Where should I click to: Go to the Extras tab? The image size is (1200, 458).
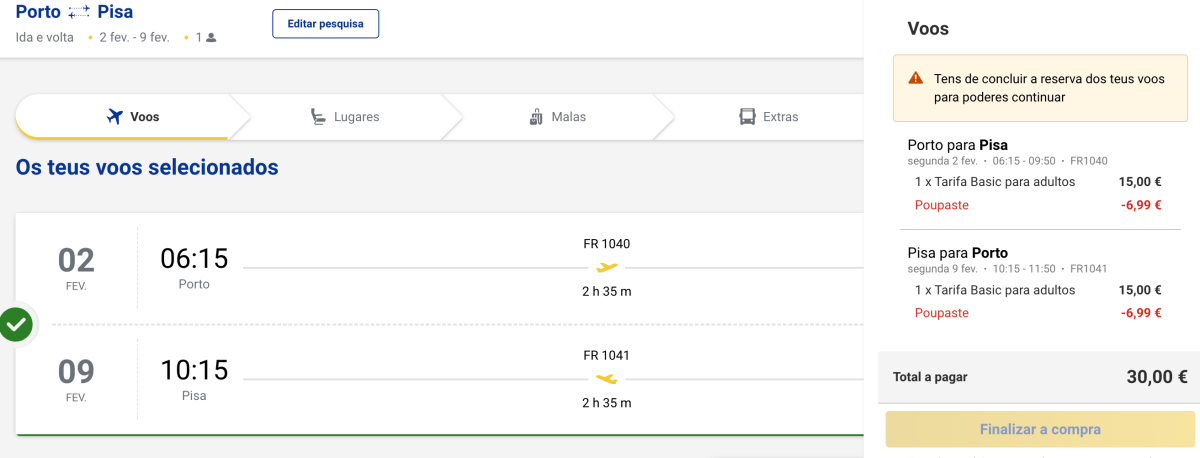pos(768,117)
